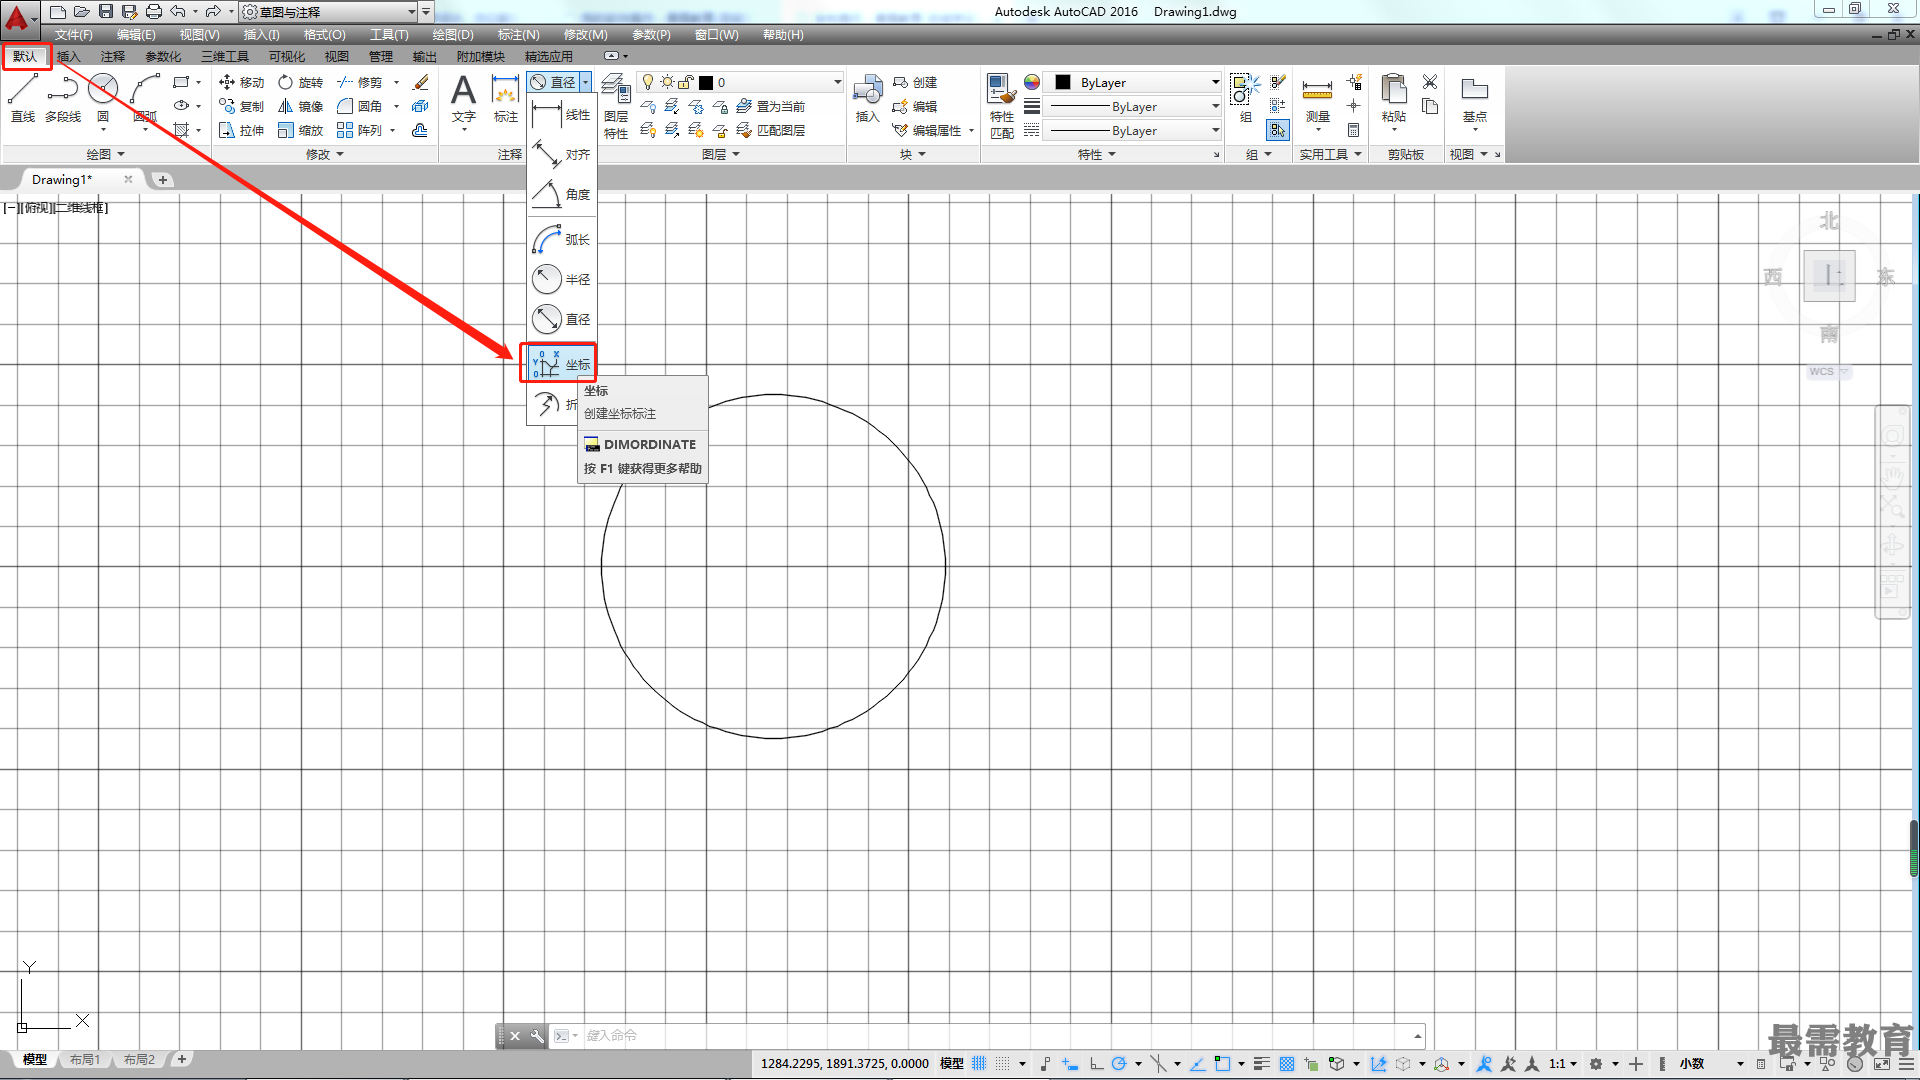Switch to the 参数化 ribbon tab
Screen dimensions: 1920x1080
pos(163,57)
